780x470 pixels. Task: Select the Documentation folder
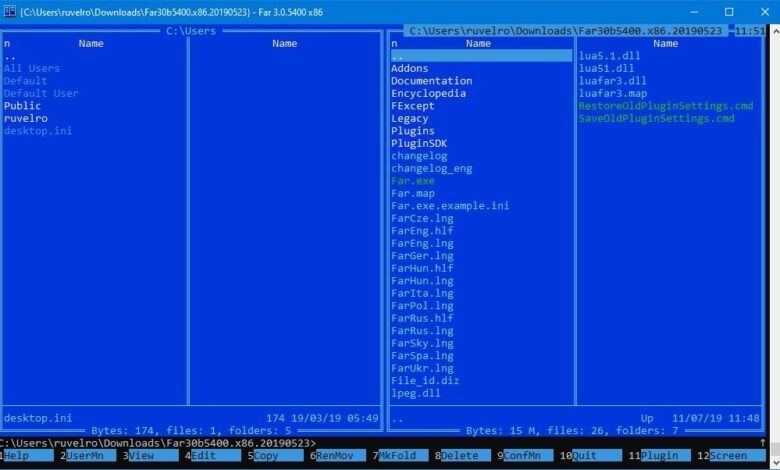click(x=431, y=81)
